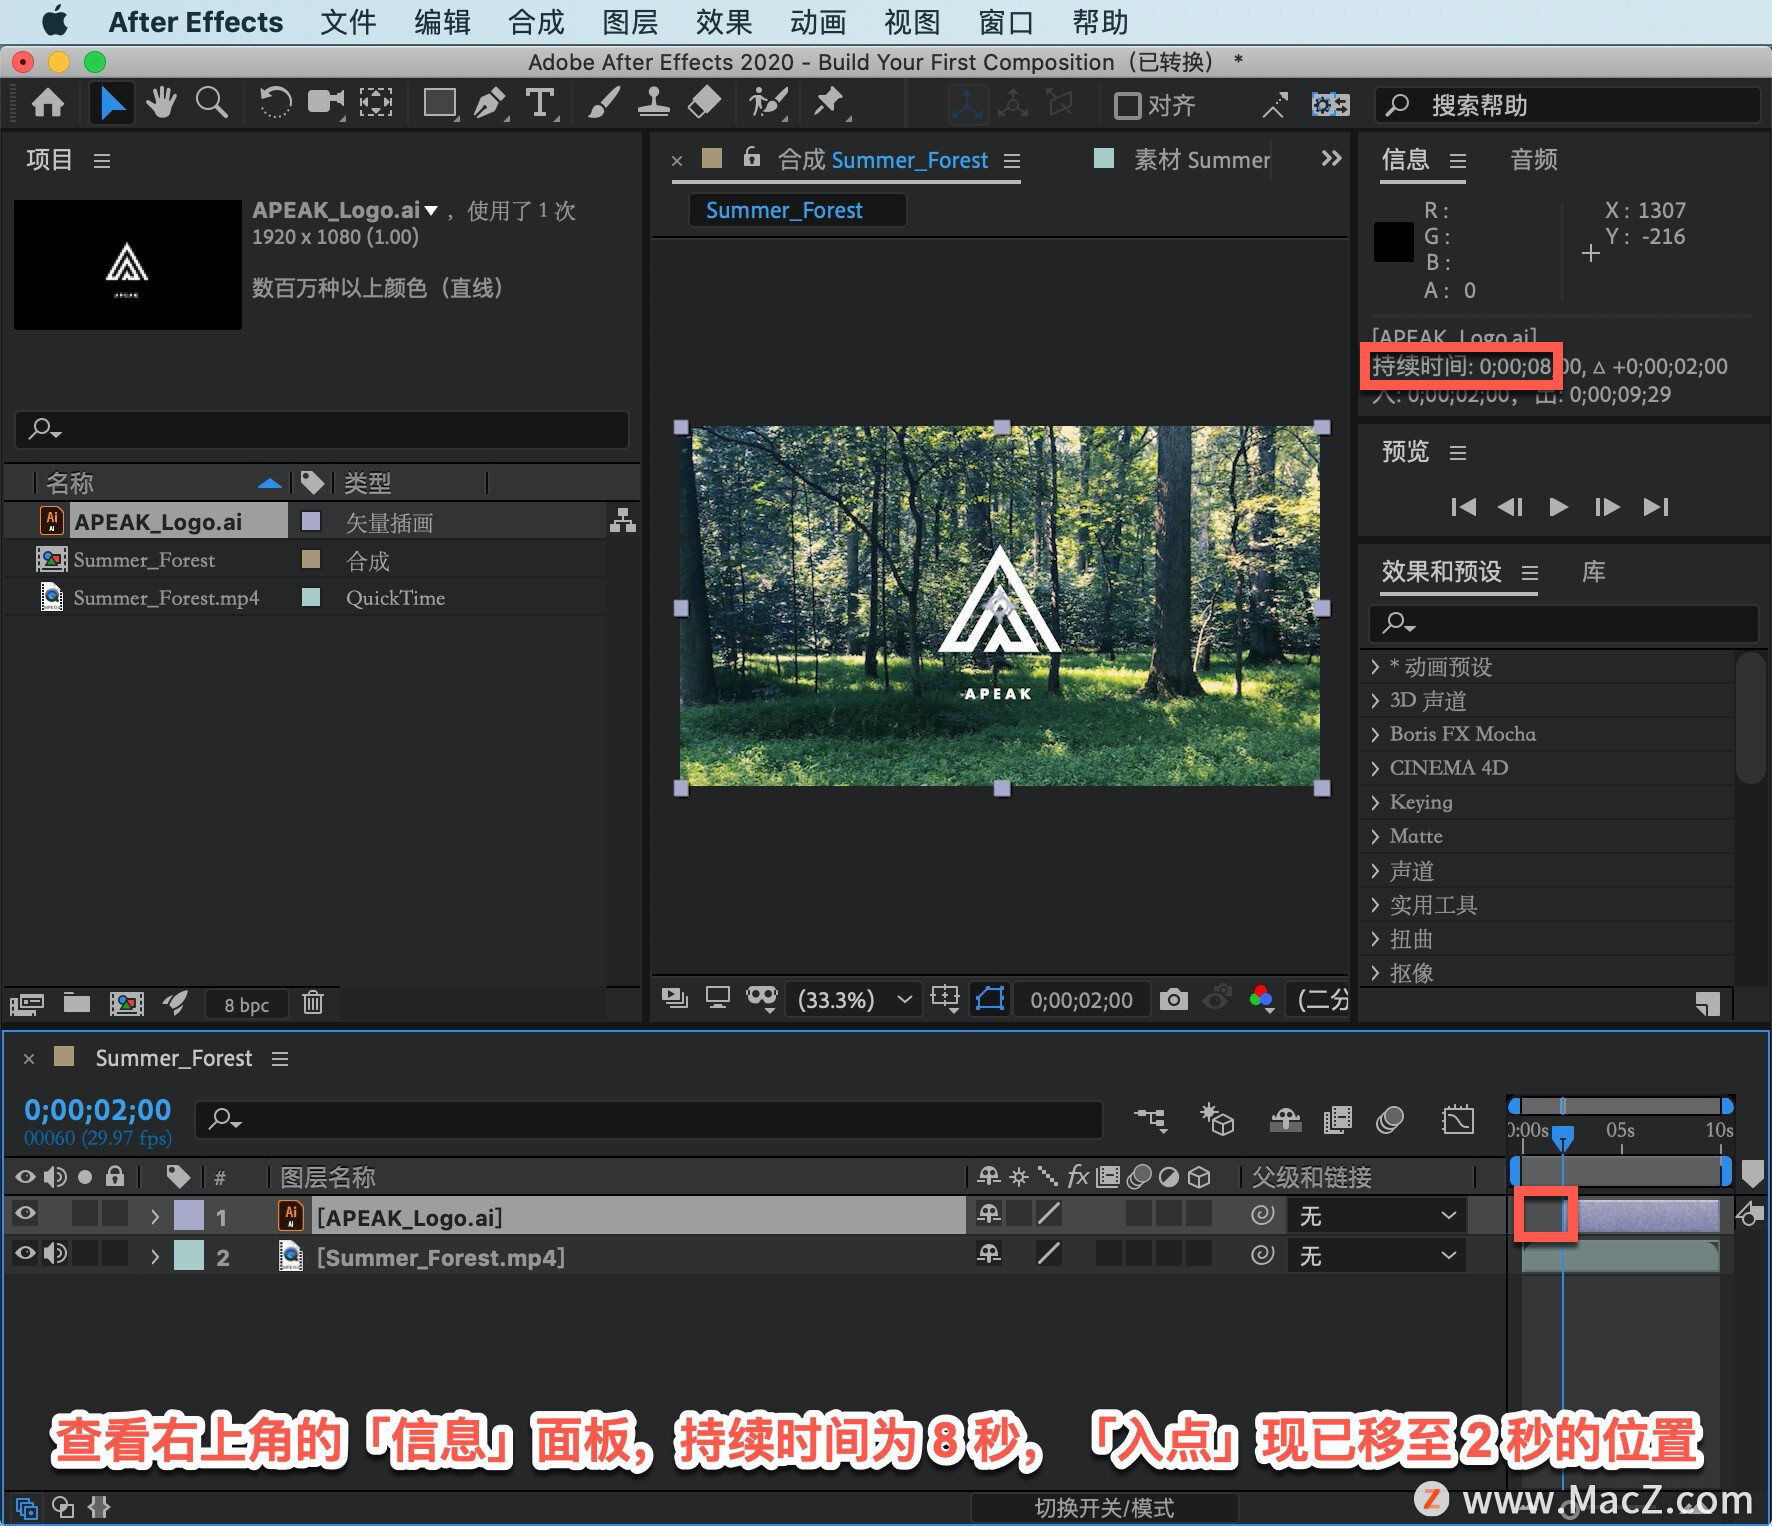Select the Selection arrow tool
1772x1526 pixels.
112,103
